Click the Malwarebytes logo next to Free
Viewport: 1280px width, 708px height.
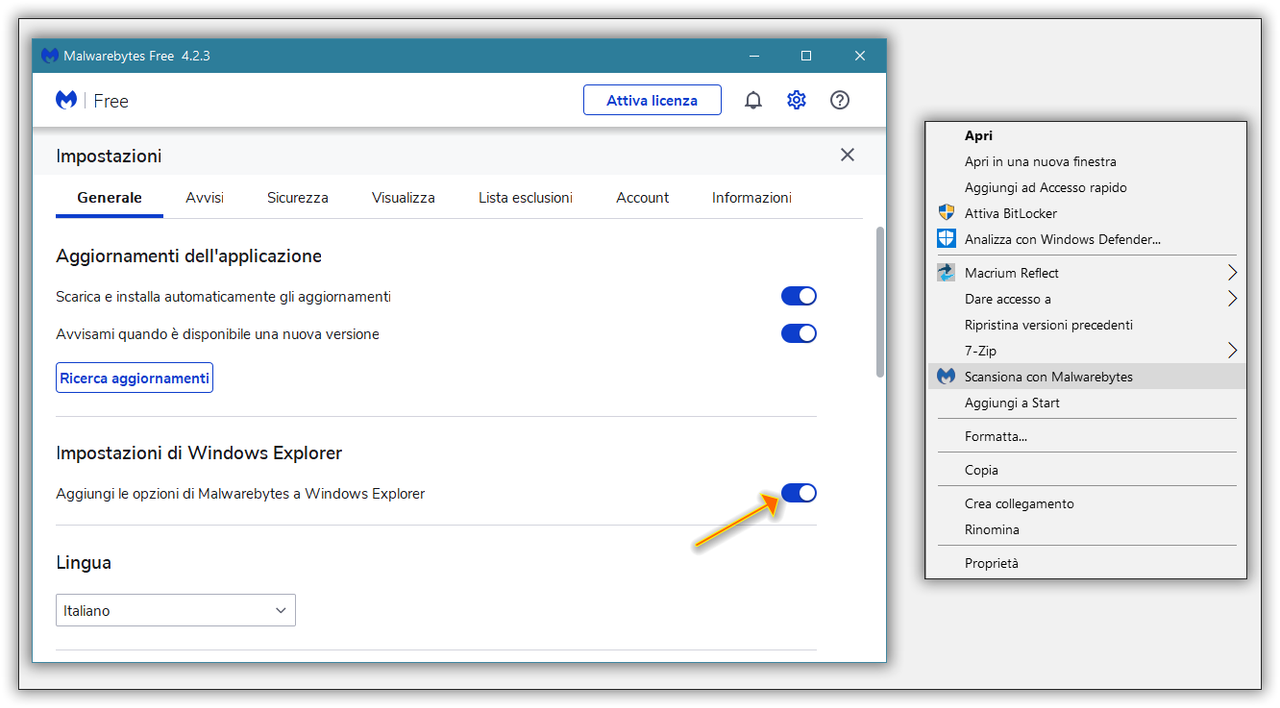coord(66,100)
